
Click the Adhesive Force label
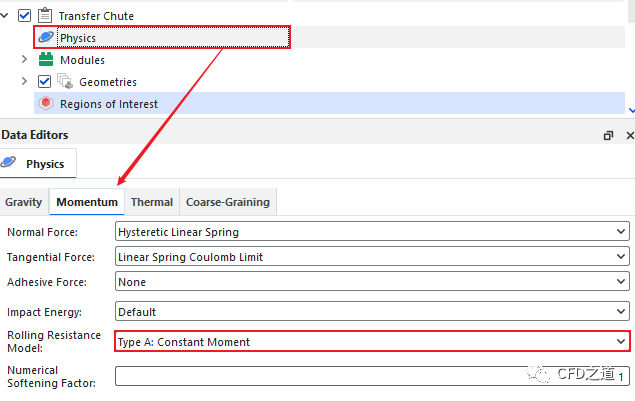[47, 282]
